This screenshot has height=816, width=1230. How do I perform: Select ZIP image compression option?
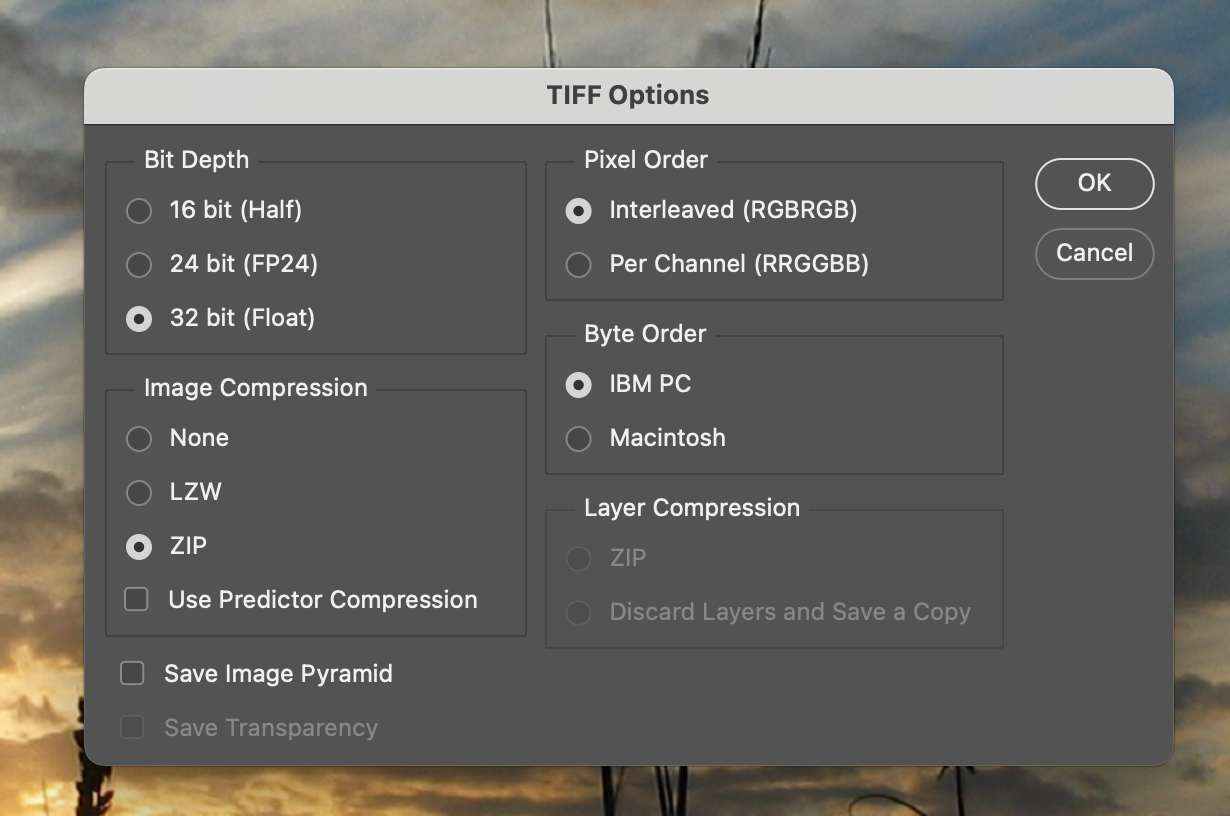tap(139, 547)
